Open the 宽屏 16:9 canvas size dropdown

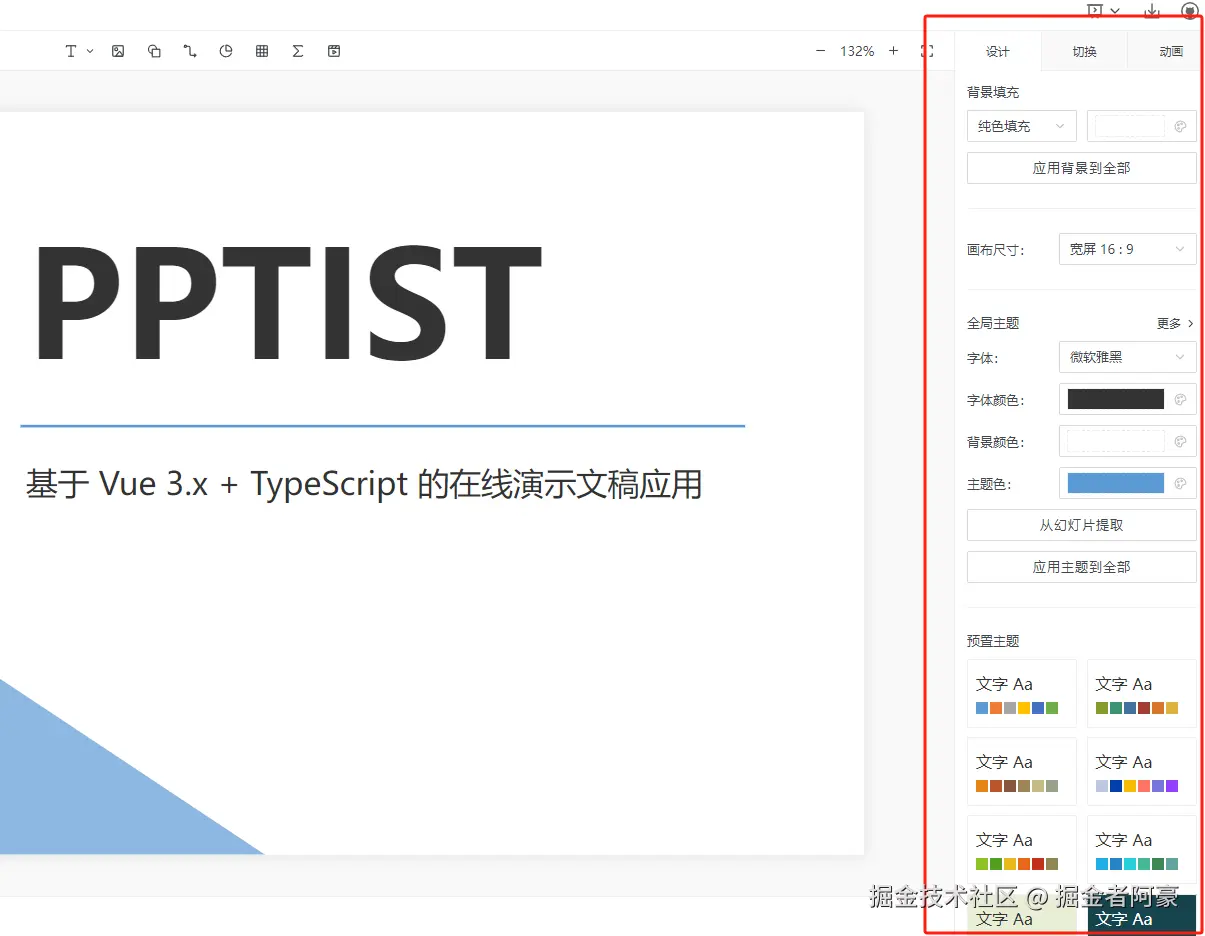(1128, 249)
